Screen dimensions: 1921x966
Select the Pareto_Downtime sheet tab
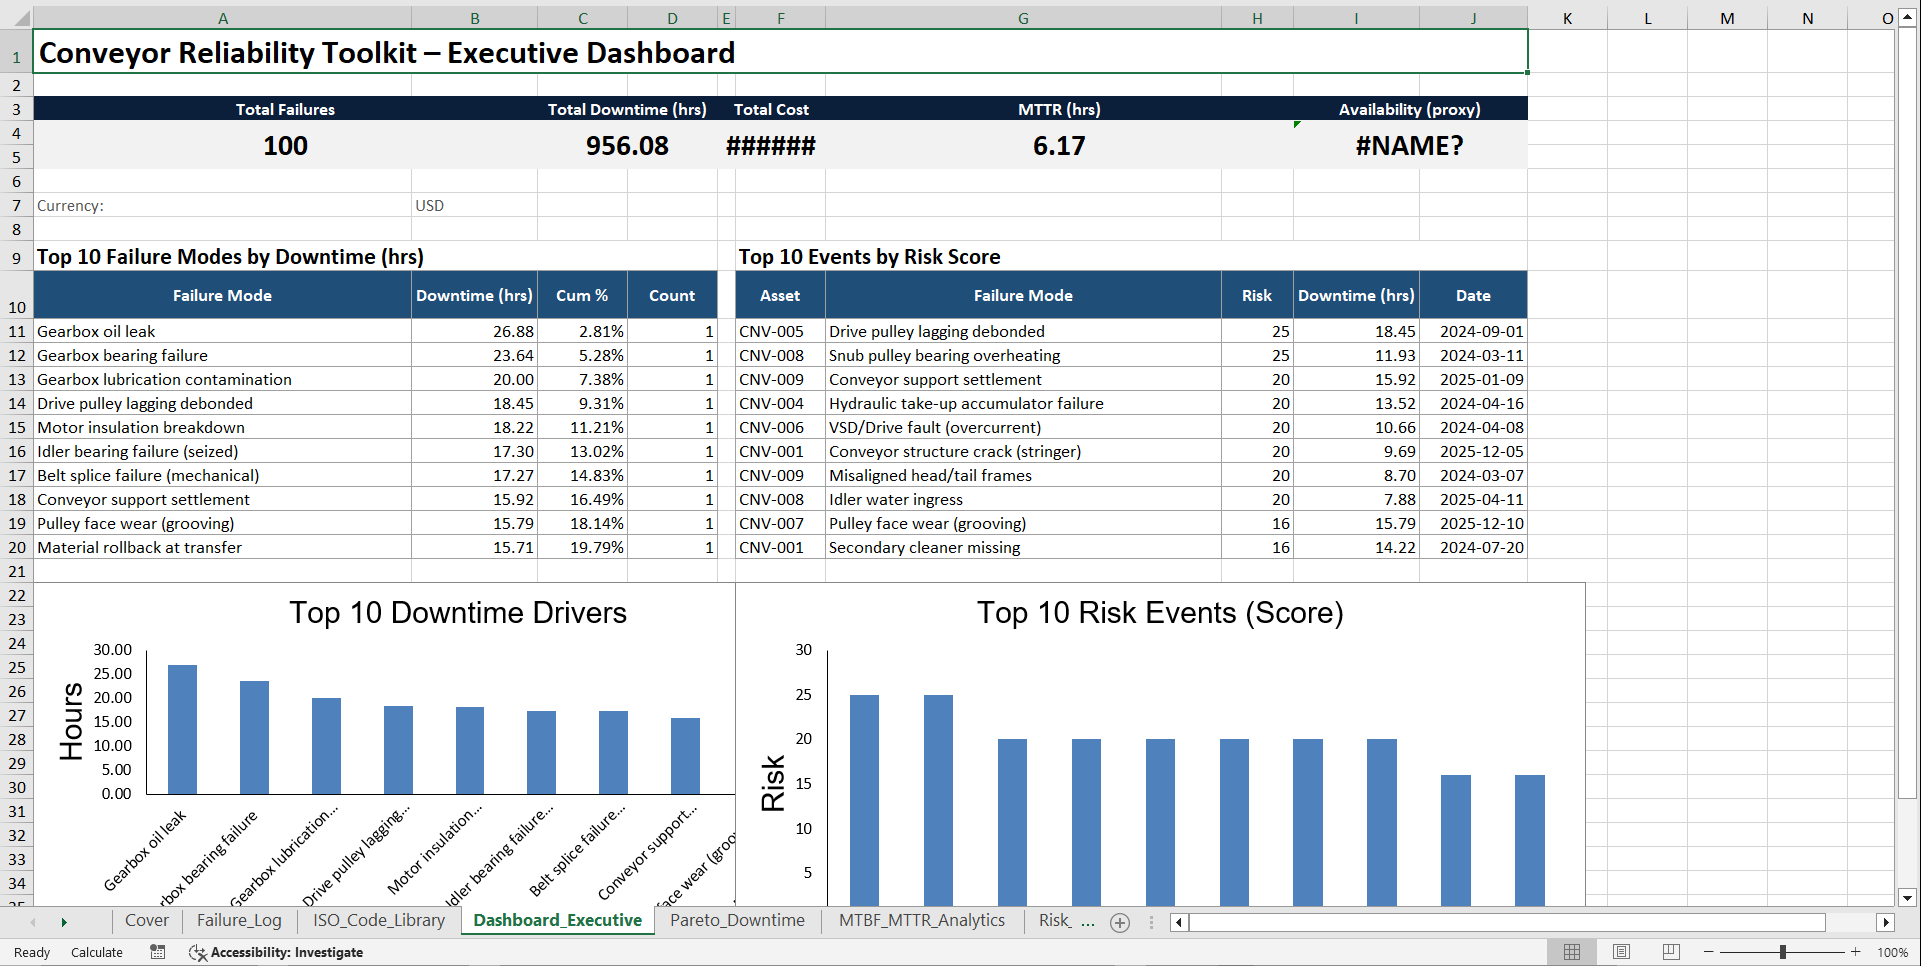point(737,920)
